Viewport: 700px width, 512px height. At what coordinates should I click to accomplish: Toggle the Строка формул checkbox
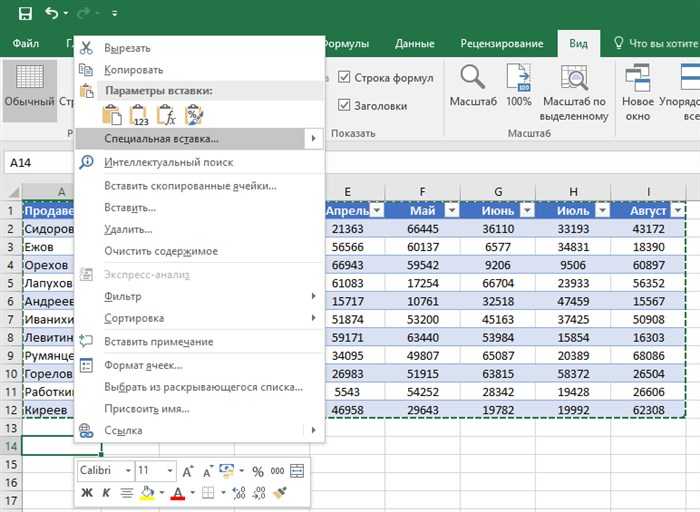coord(344,77)
